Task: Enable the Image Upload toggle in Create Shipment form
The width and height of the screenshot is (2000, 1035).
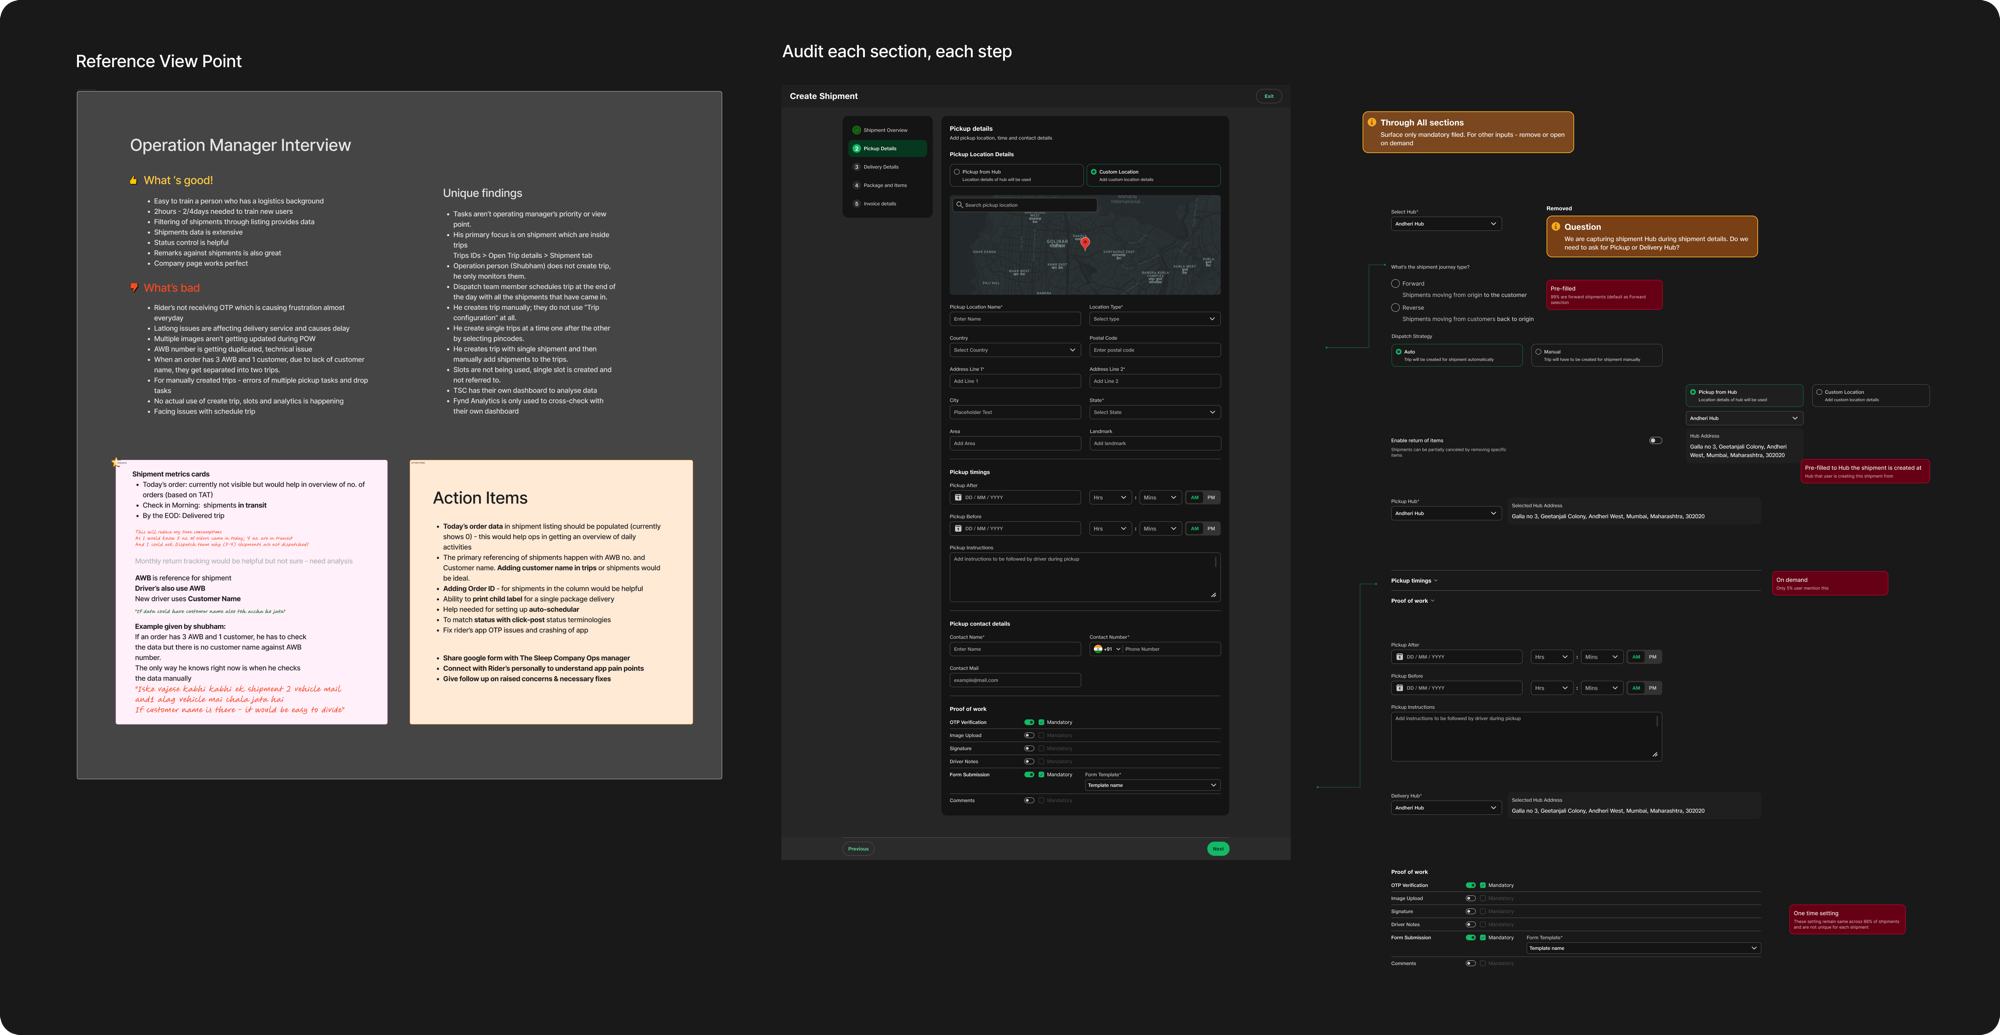Action: coord(1029,735)
